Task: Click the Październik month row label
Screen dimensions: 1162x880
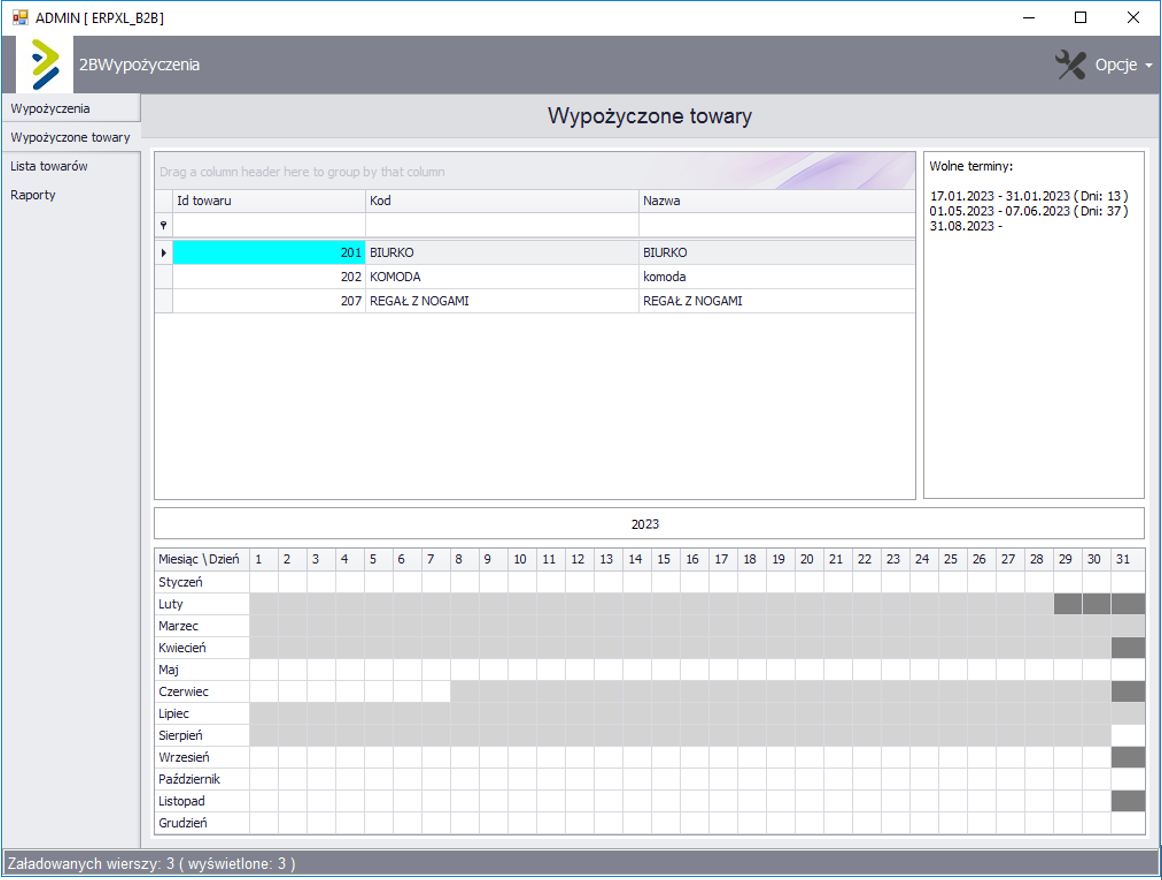Action: point(202,779)
